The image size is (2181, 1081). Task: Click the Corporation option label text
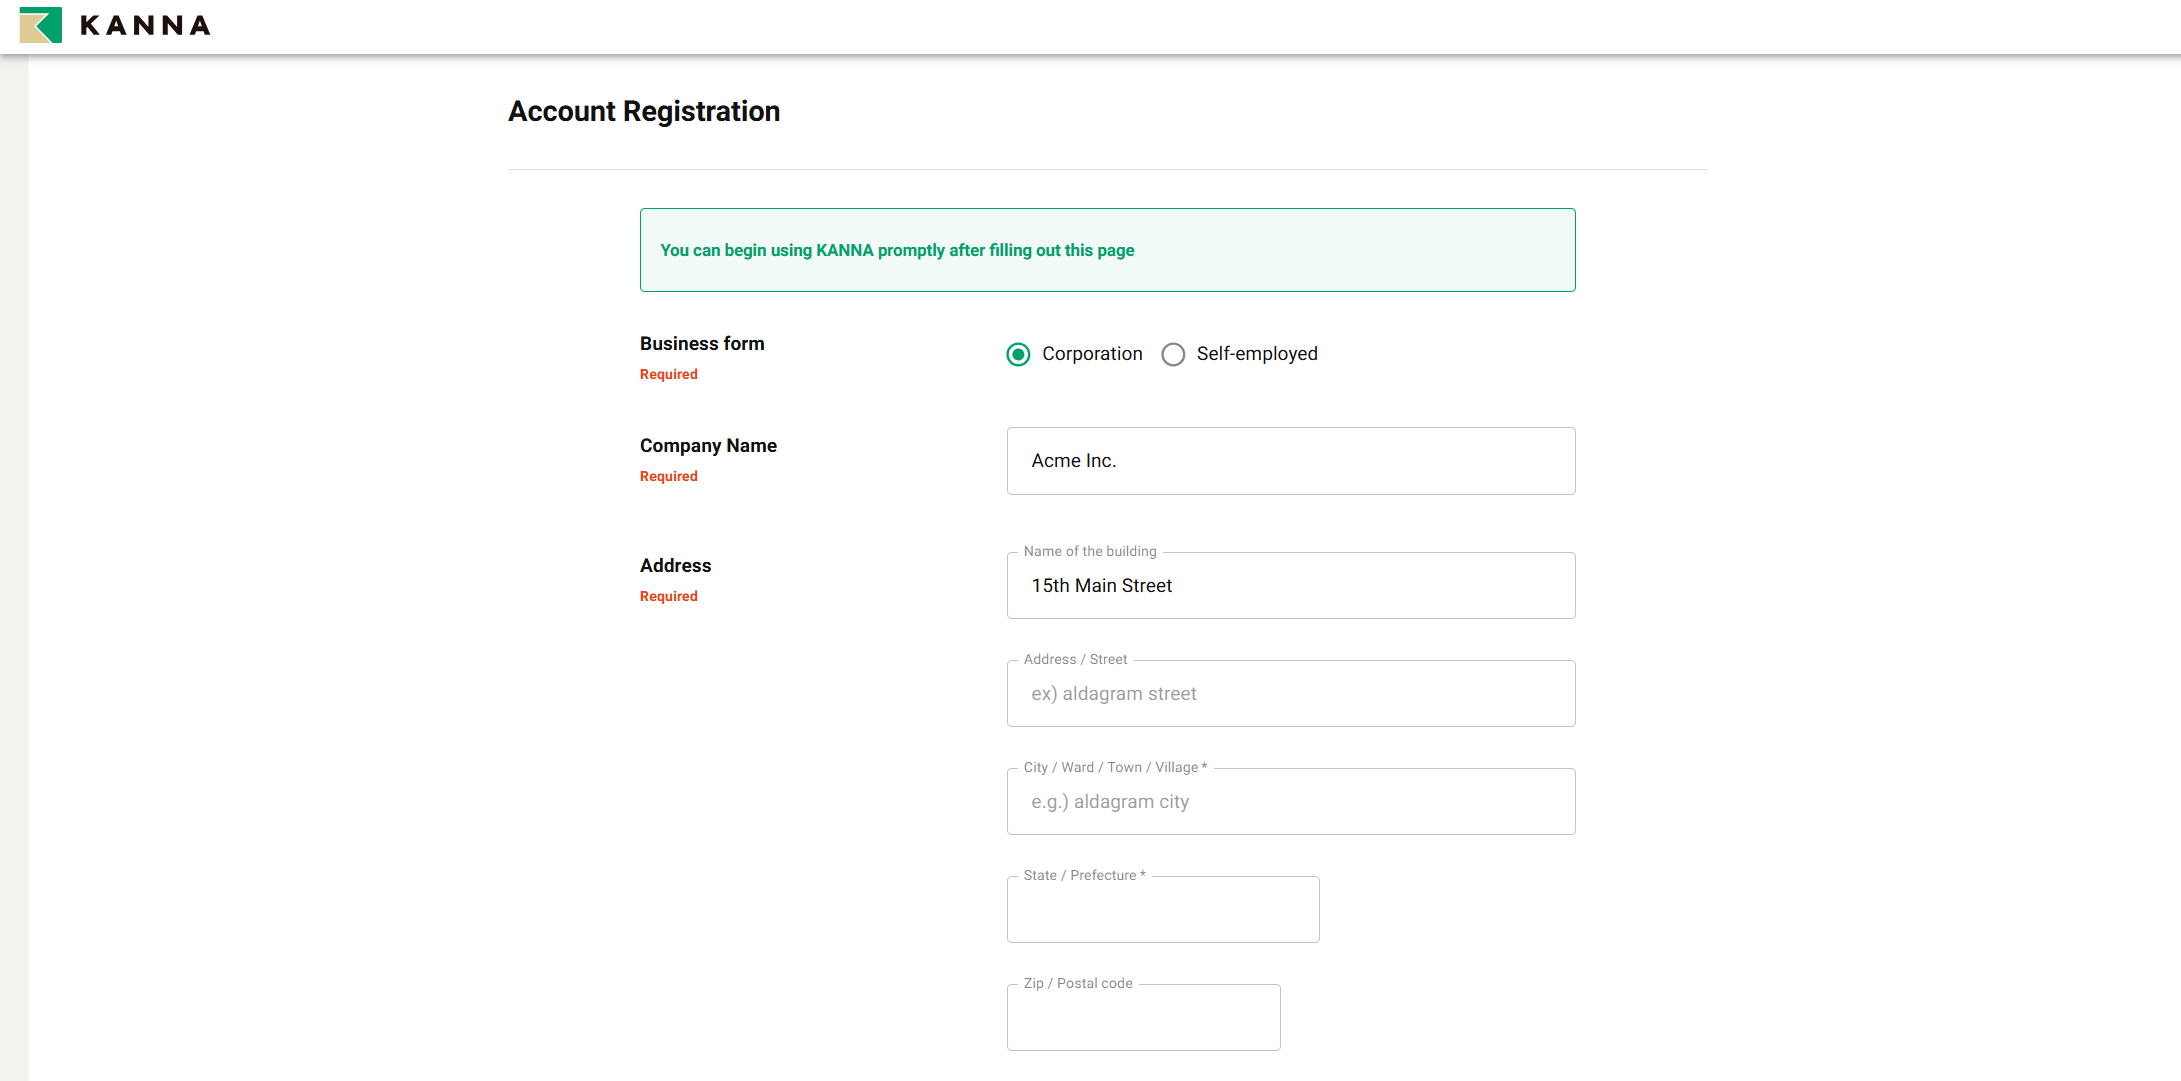pyautogui.click(x=1092, y=354)
